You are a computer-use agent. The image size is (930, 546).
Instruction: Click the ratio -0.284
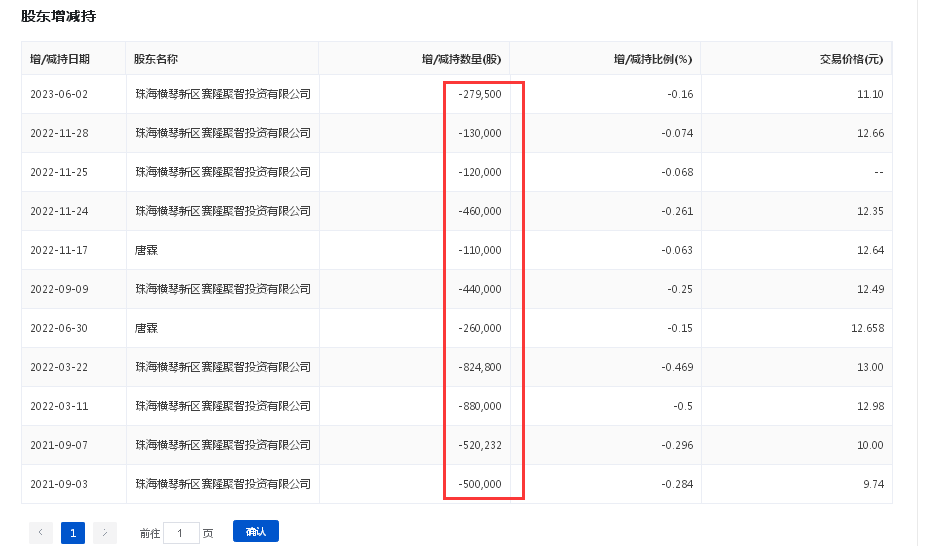point(677,484)
